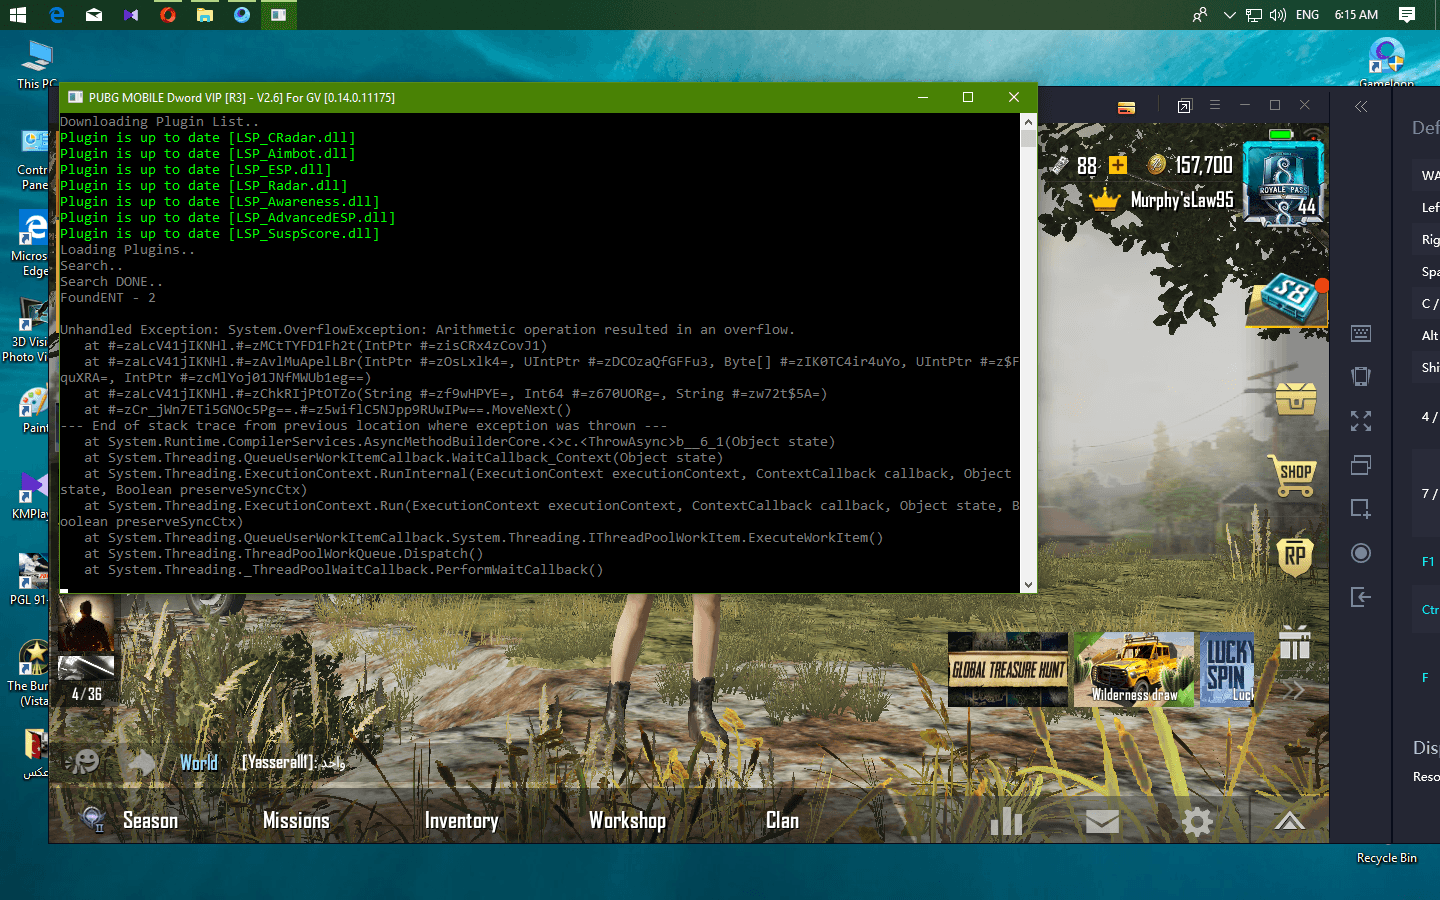The height and width of the screenshot is (900, 1440).
Task: Open the Gameloop multi-window icon
Action: (1361, 465)
